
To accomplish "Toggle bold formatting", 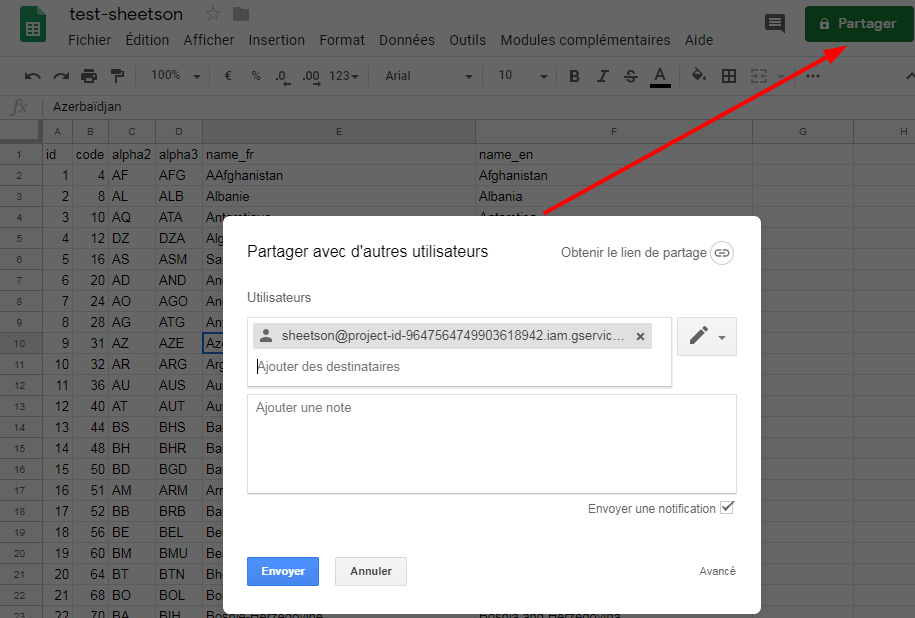I will click(x=574, y=76).
